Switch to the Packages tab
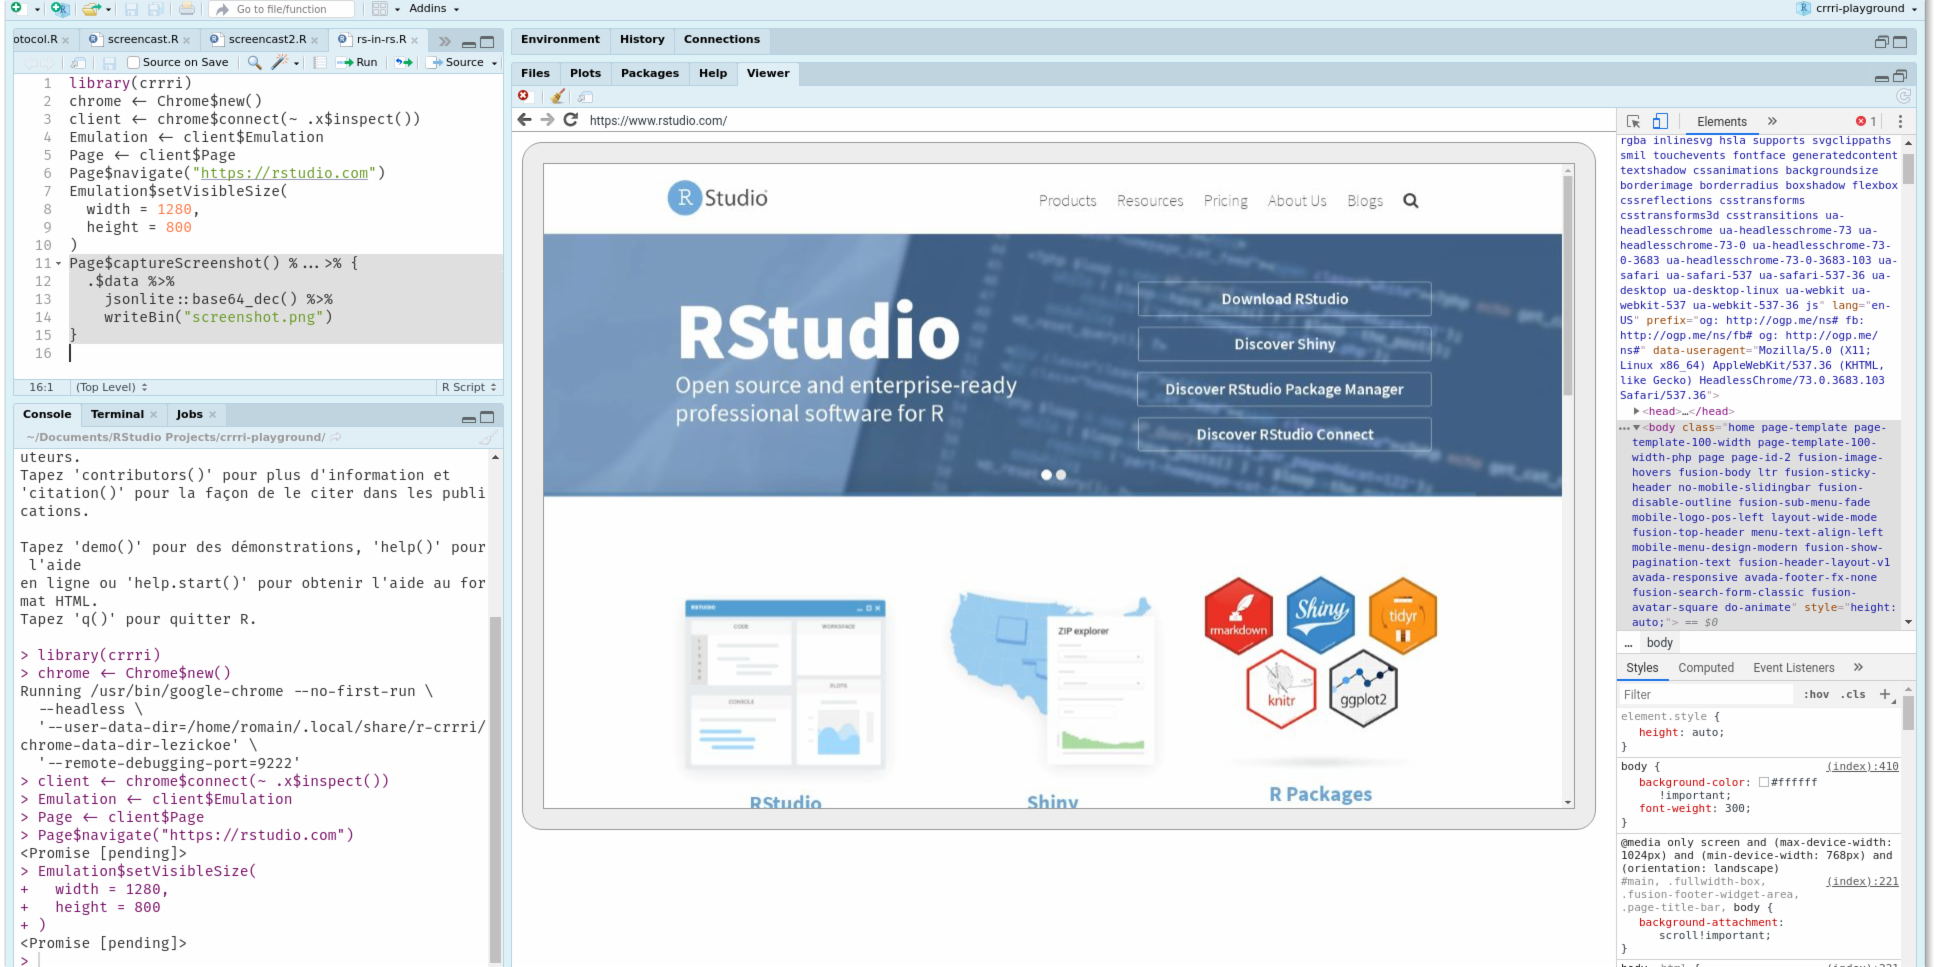 (649, 73)
